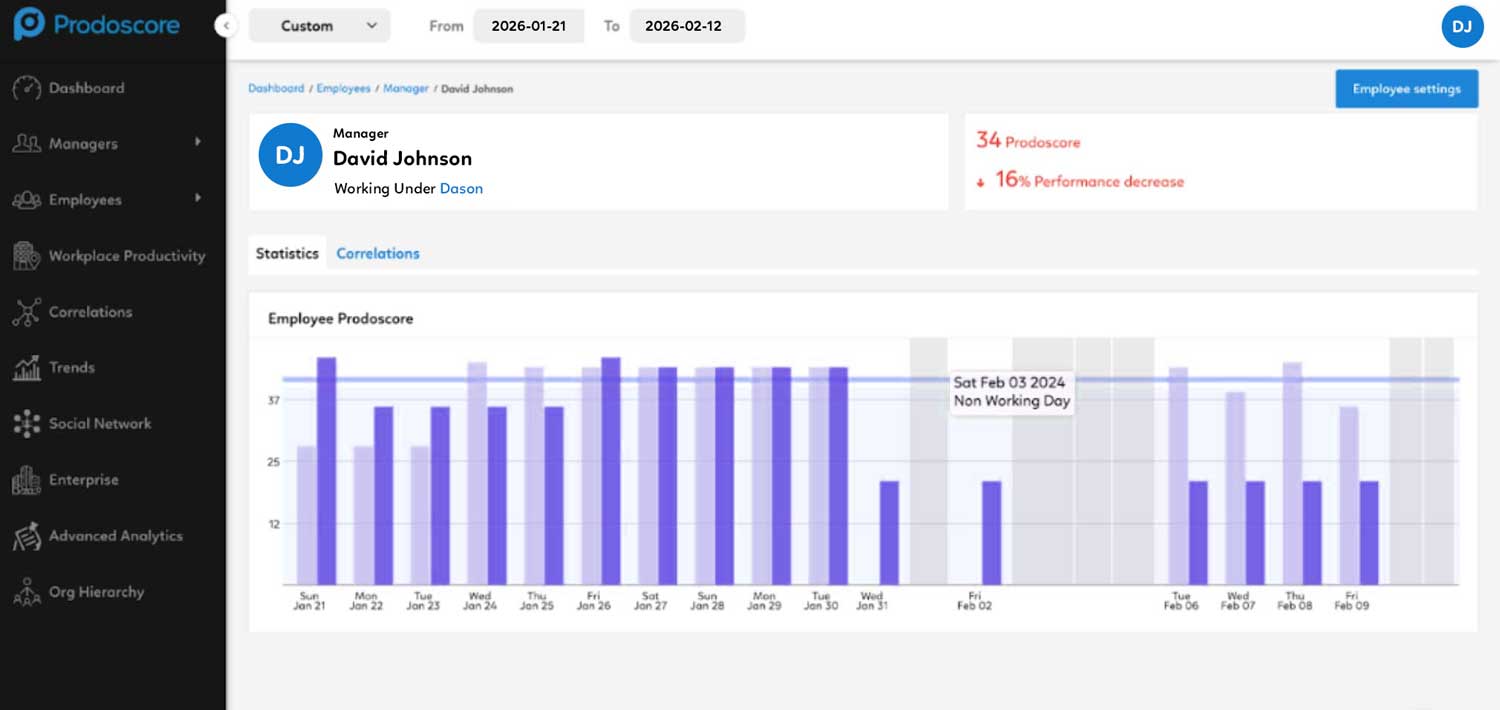The width and height of the screenshot is (1500, 710).
Task: Click the Correlations node icon in sidebar
Action: (x=27, y=312)
